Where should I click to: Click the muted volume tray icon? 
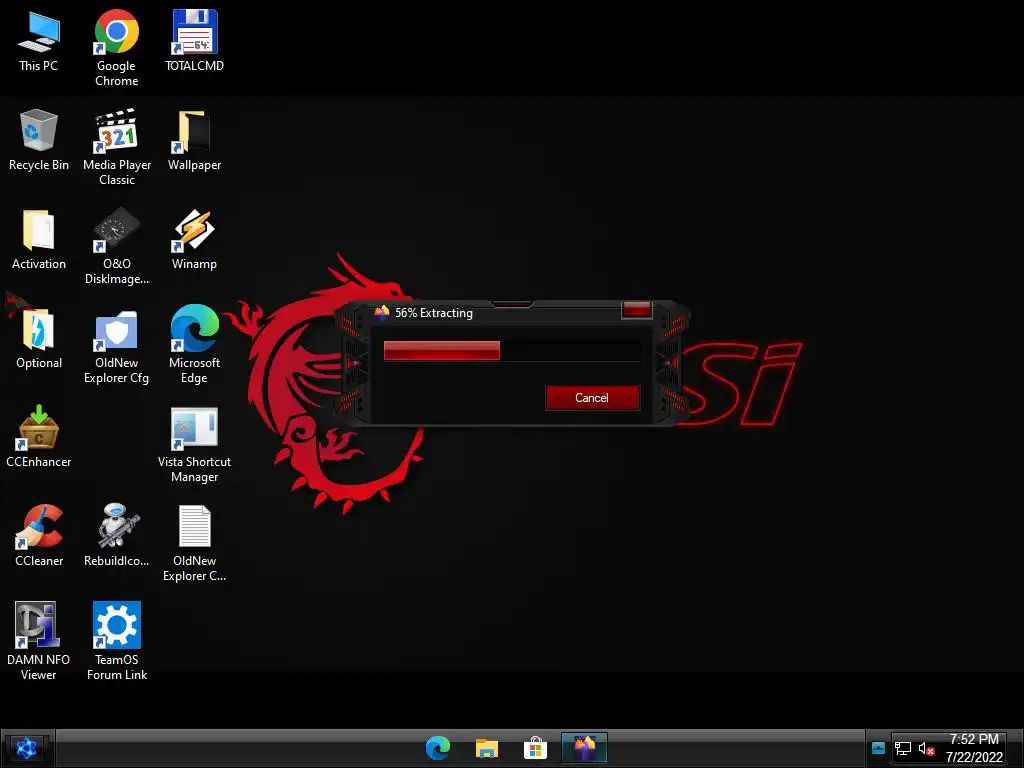926,748
